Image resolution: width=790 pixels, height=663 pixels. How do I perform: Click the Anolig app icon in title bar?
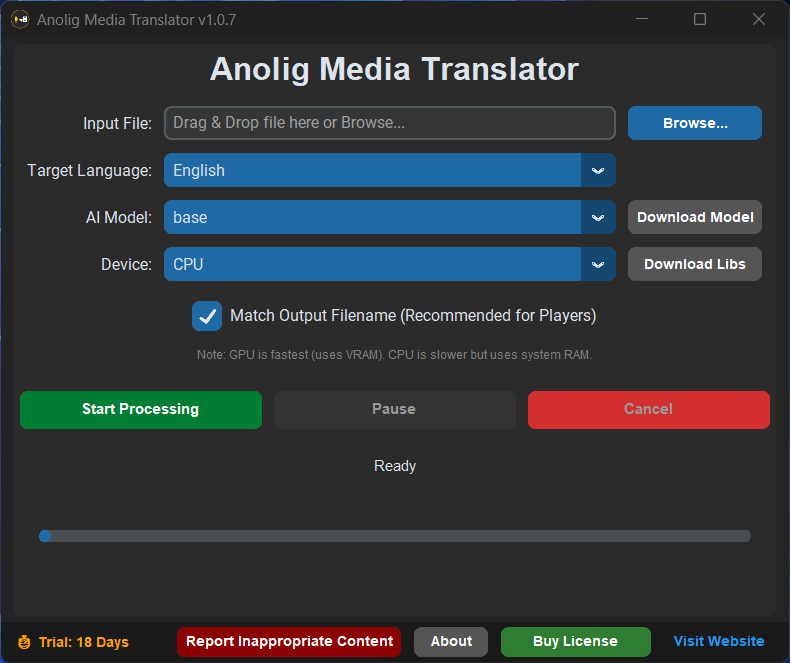point(20,20)
